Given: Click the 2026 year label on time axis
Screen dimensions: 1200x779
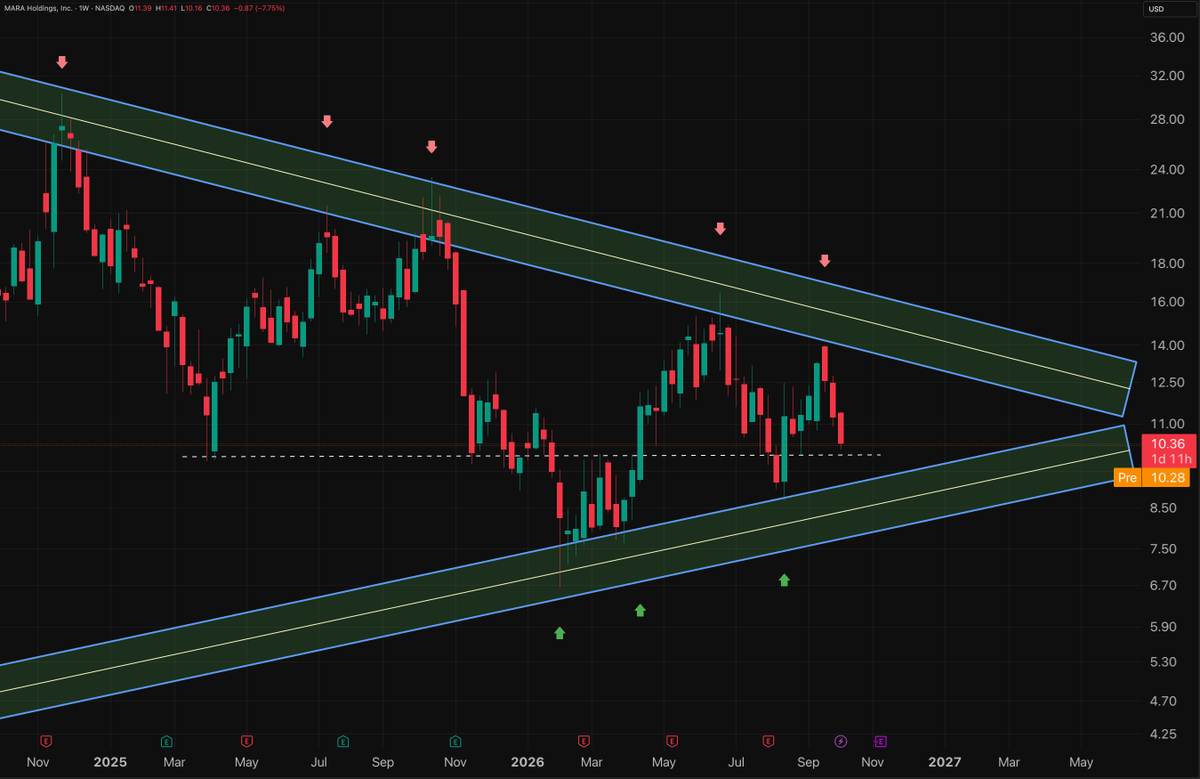Looking at the screenshot, I should tap(527, 763).
